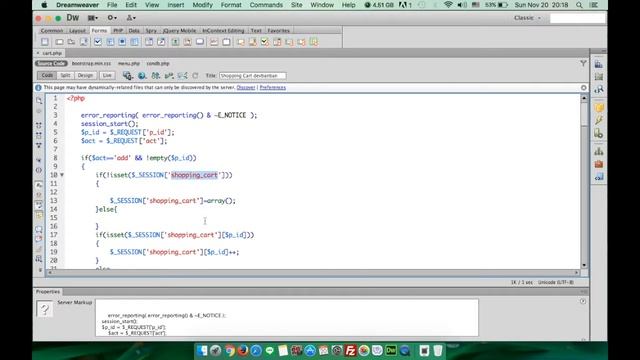Screen dimensions: 640x360
Task: Click line number 13 in the gutter
Action: click(53, 200)
